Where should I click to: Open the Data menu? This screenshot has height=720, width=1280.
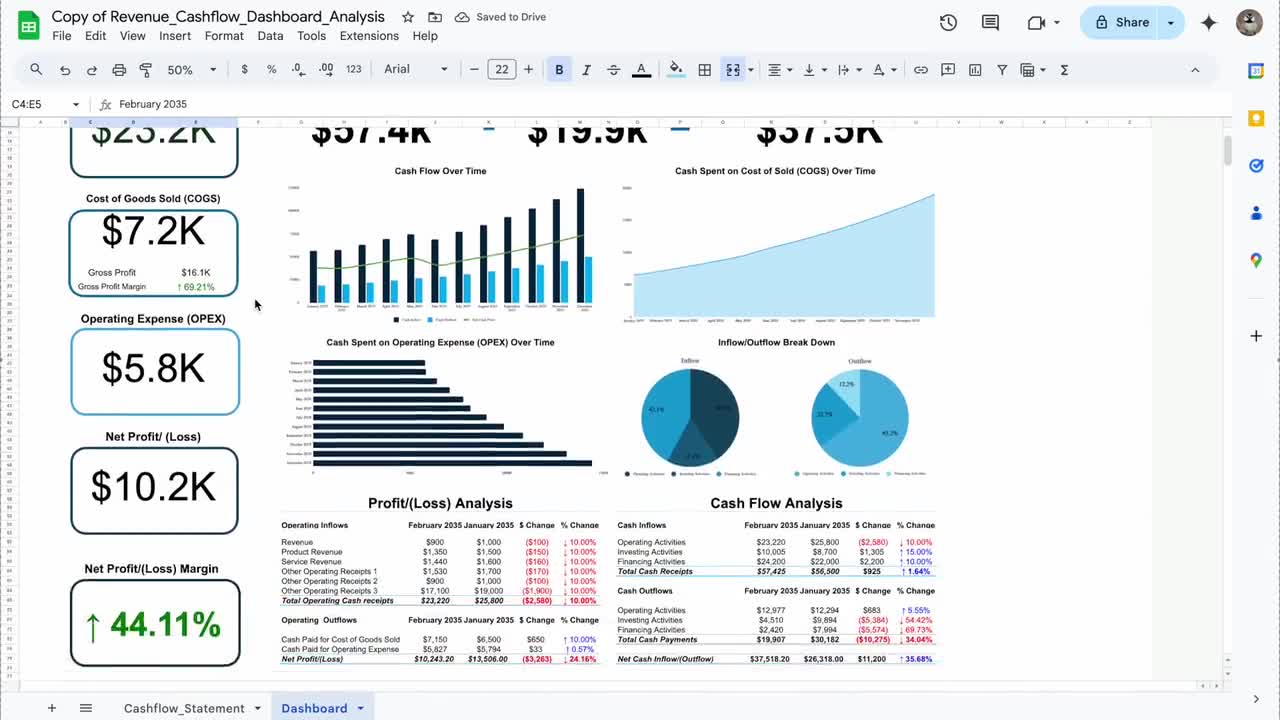[270, 36]
